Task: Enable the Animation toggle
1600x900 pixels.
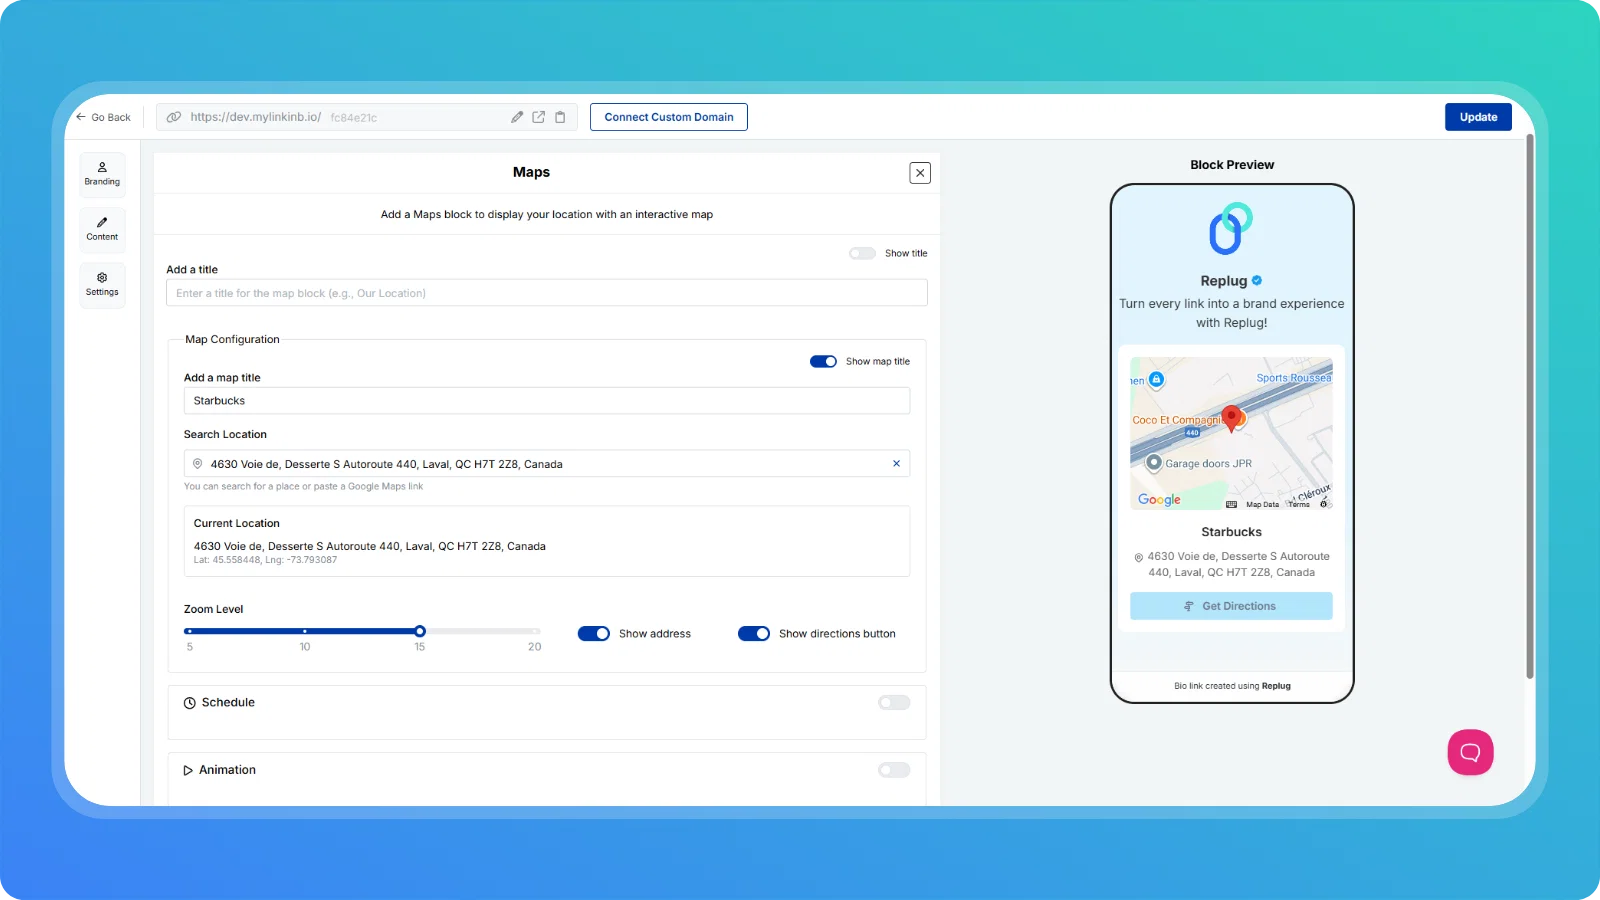Action: 894,770
